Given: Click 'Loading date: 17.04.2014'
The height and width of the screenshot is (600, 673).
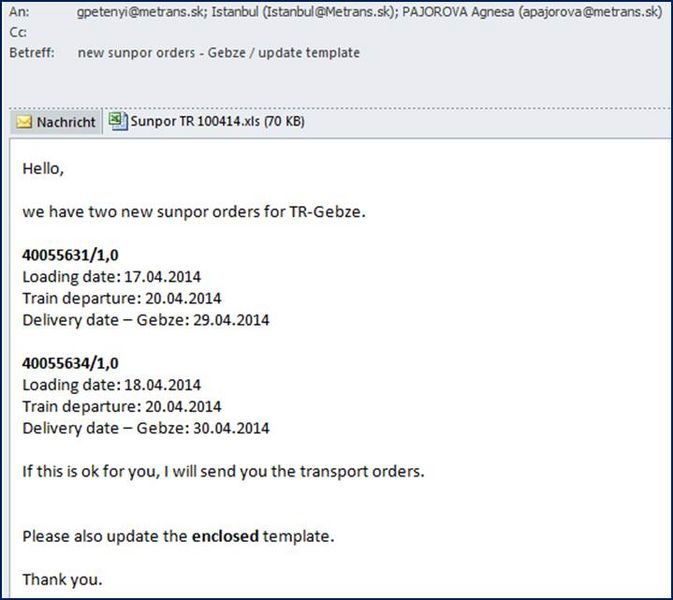Looking at the screenshot, I should coord(112,277).
